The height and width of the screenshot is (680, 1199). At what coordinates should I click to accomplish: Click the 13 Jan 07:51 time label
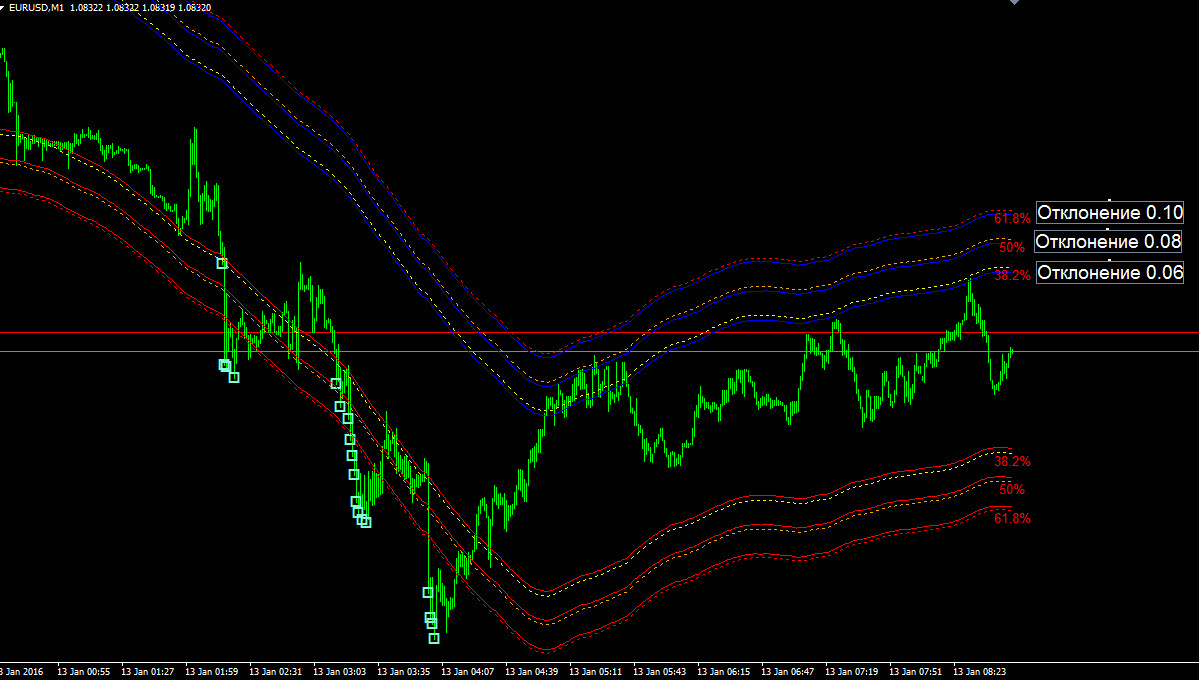(915, 672)
